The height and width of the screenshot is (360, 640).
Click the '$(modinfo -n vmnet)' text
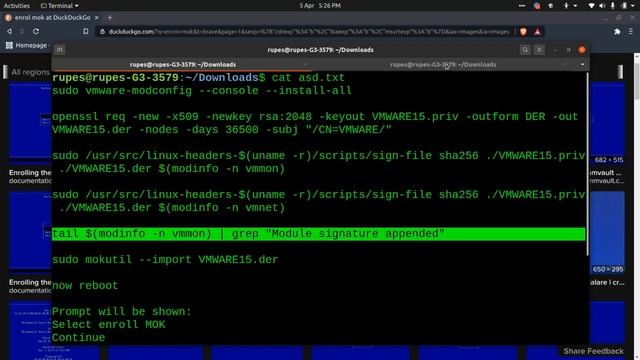[221, 208]
